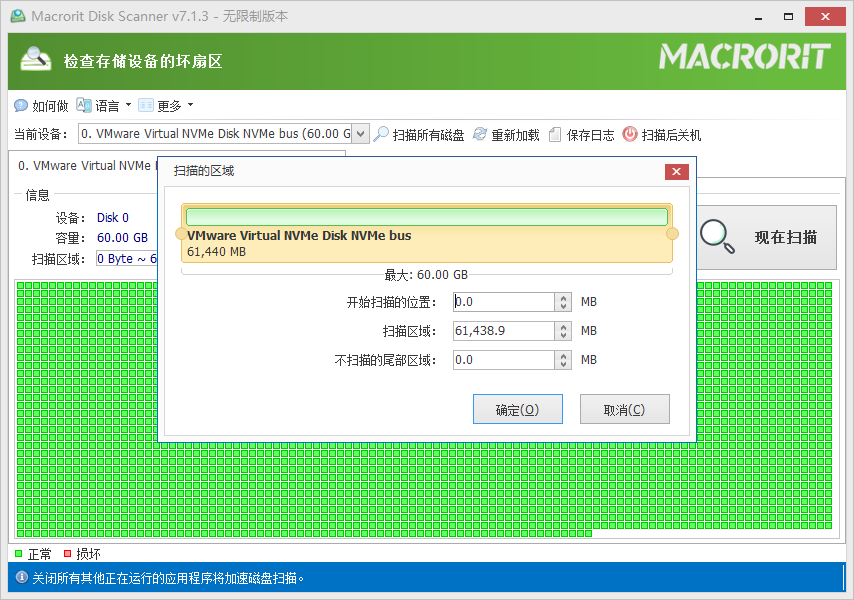Minimize the Macrorit Disk Scanner window
The height and width of the screenshot is (600, 854).
(x=758, y=17)
